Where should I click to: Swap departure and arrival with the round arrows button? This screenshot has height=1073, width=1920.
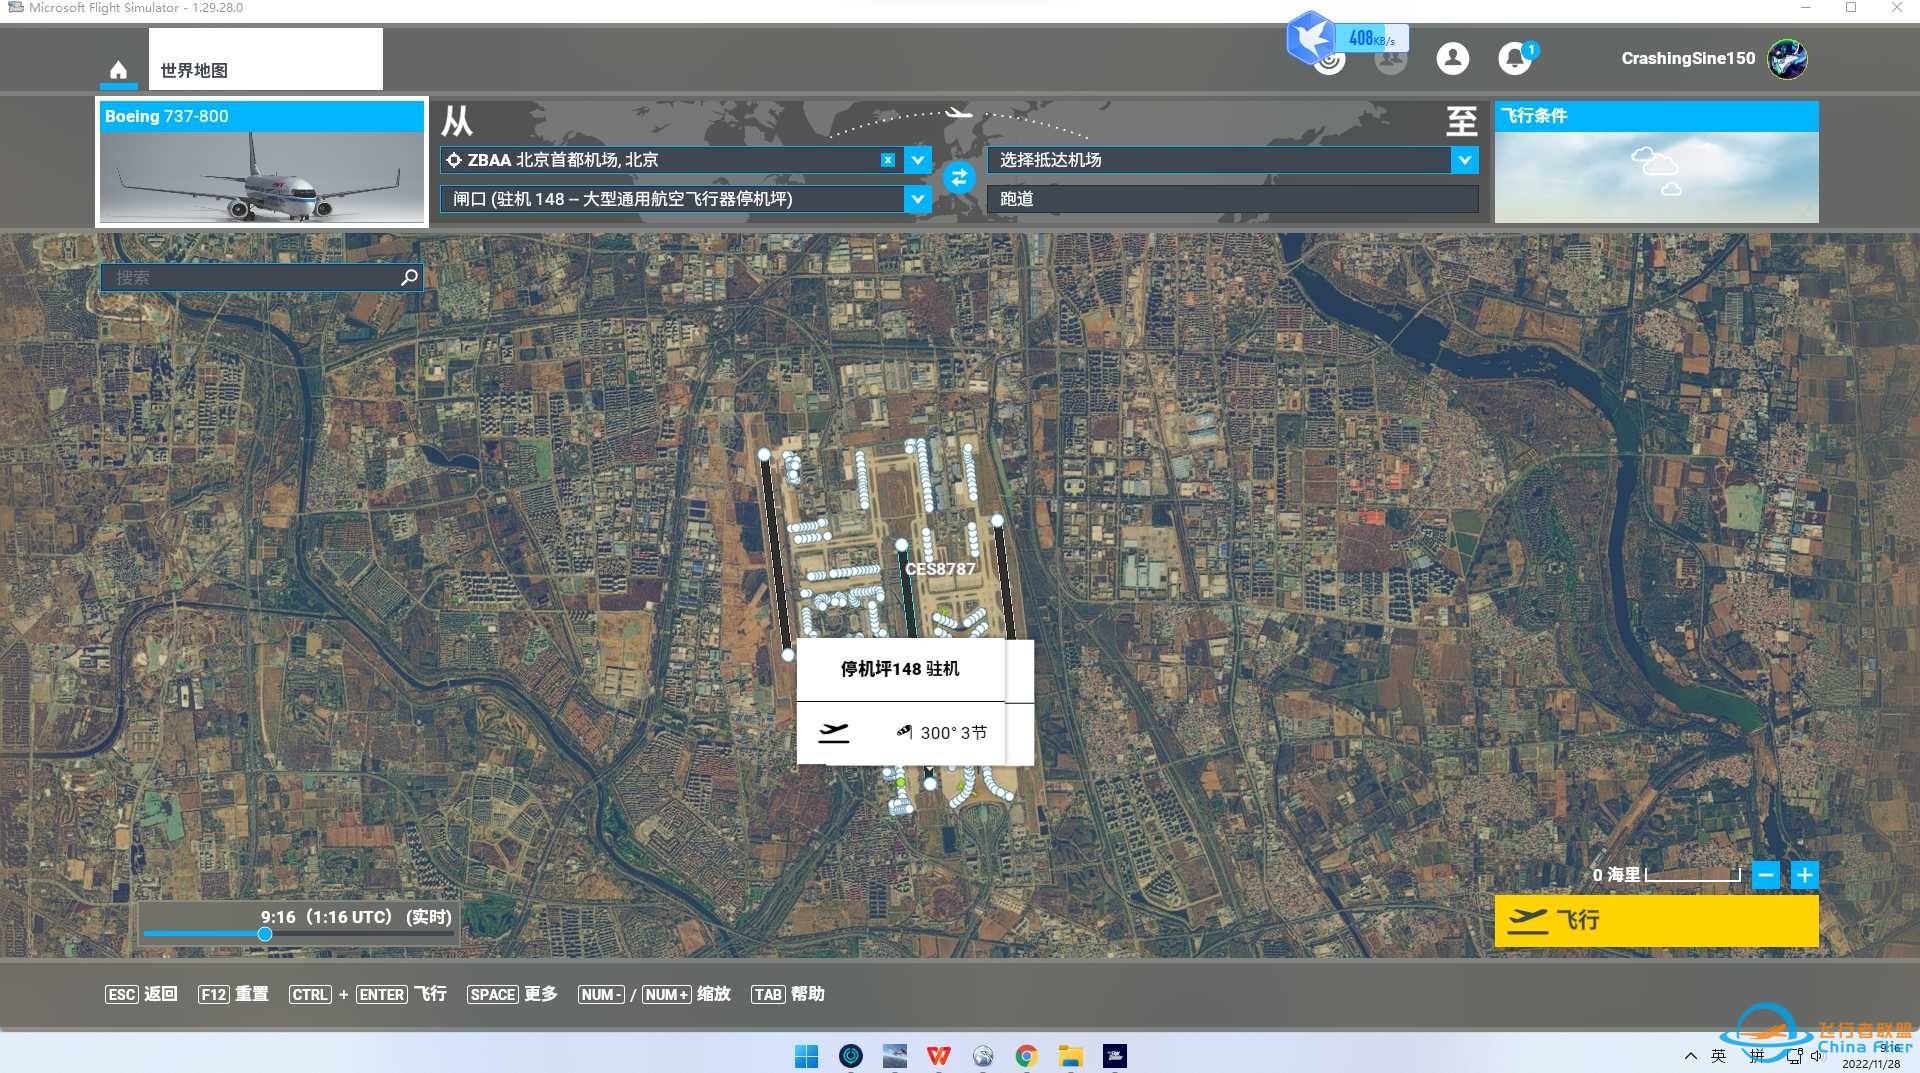tap(959, 178)
